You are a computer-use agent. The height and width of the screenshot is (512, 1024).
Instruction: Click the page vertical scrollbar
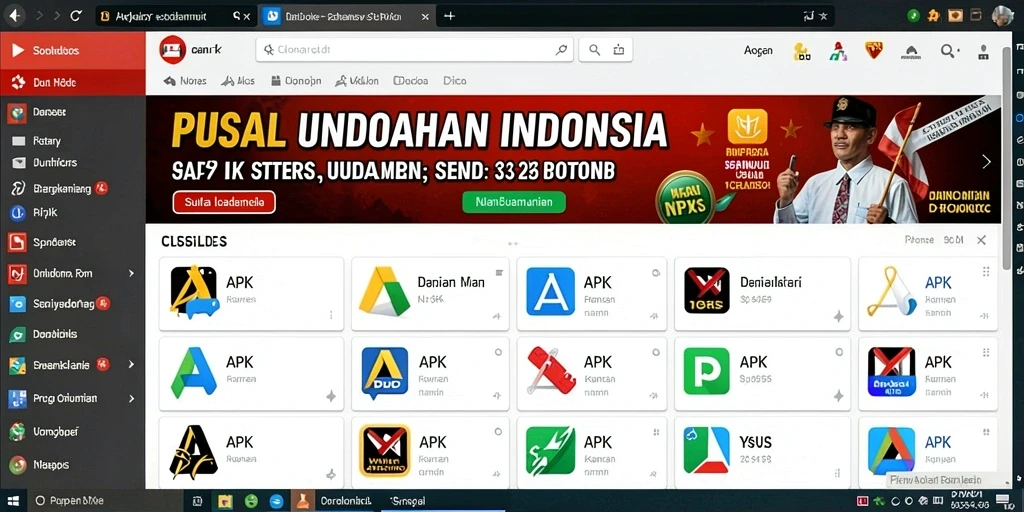coord(1006,157)
